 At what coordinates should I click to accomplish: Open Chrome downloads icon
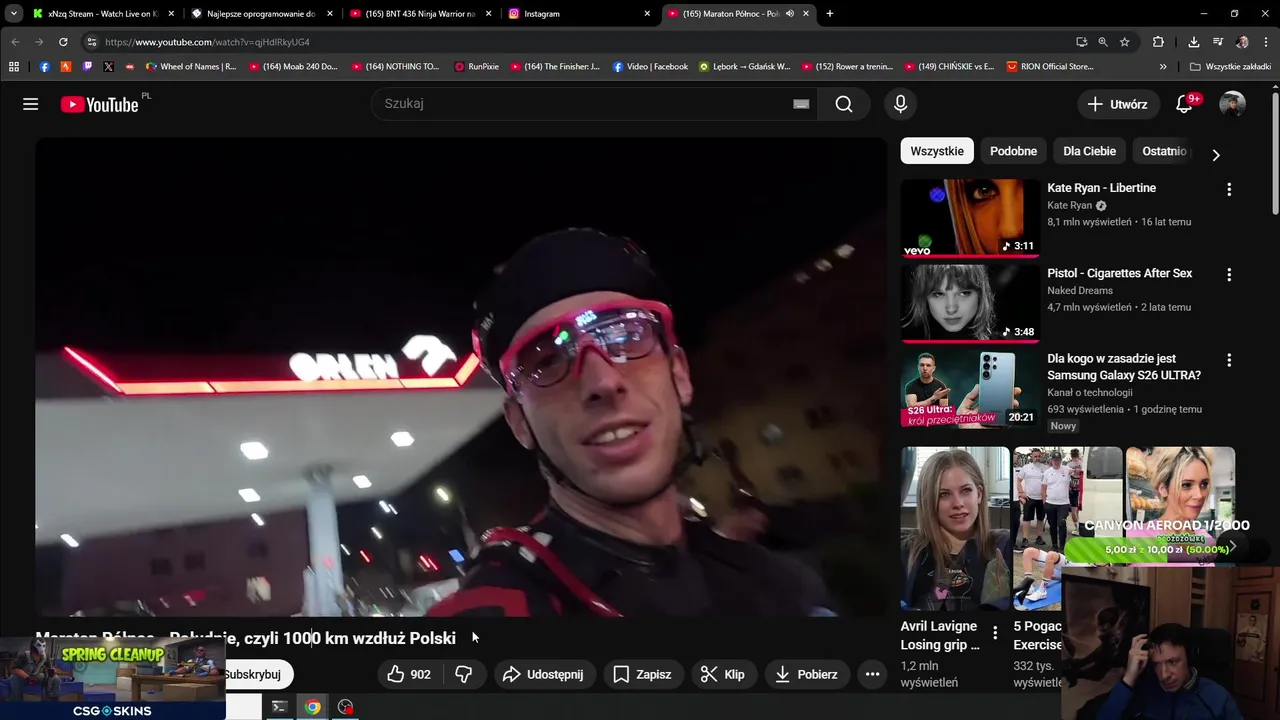1194,42
